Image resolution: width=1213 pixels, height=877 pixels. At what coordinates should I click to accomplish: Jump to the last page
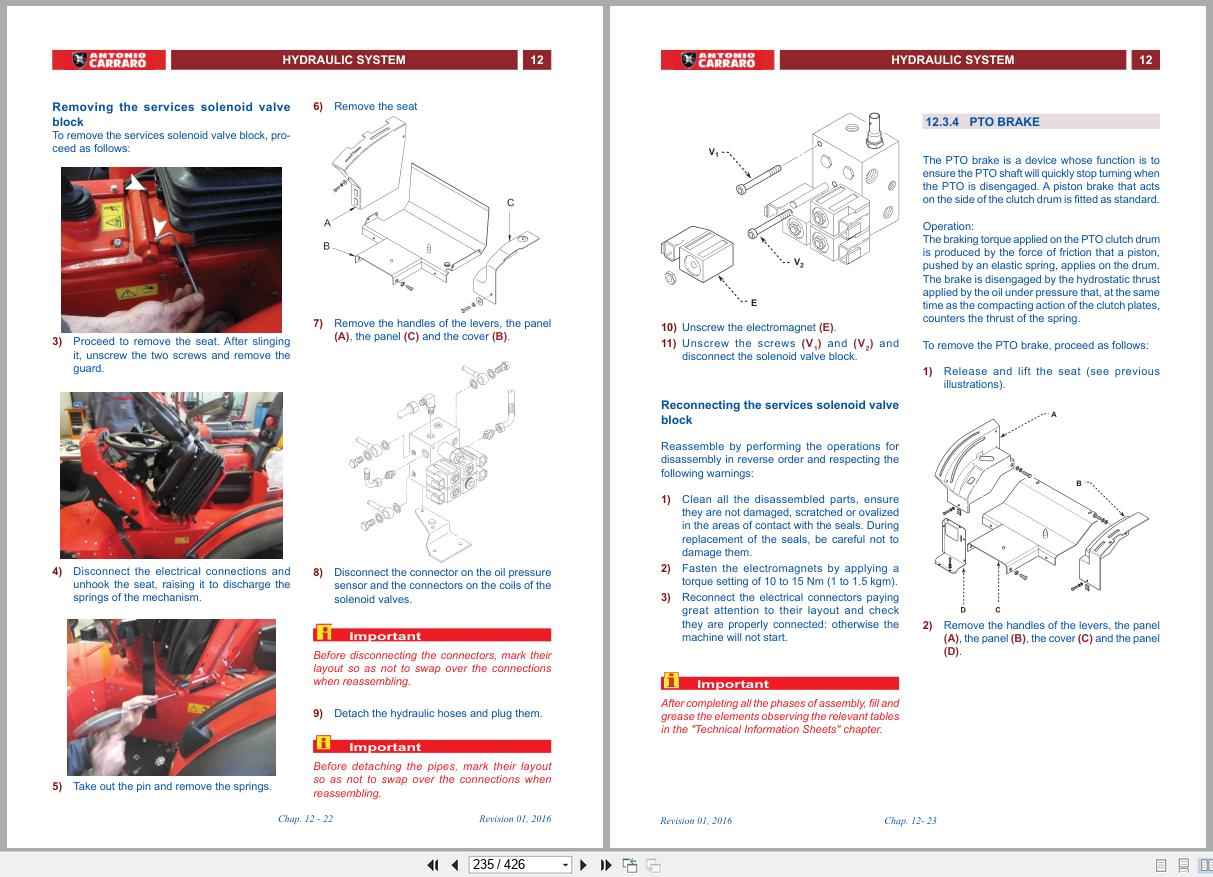coord(605,864)
